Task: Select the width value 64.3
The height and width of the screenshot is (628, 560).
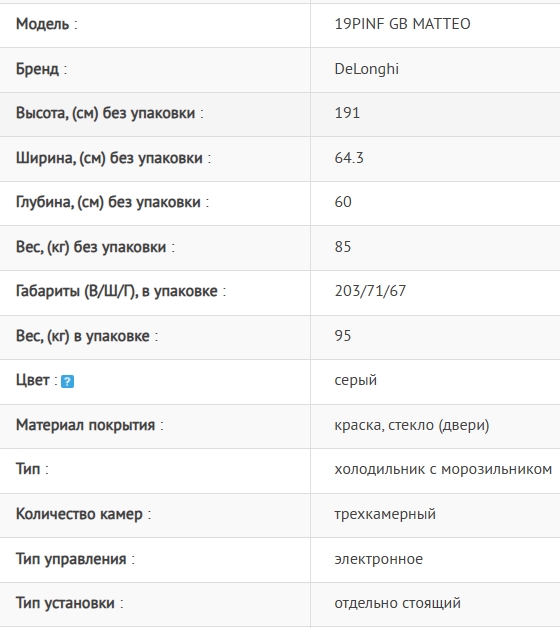Action: click(349, 158)
